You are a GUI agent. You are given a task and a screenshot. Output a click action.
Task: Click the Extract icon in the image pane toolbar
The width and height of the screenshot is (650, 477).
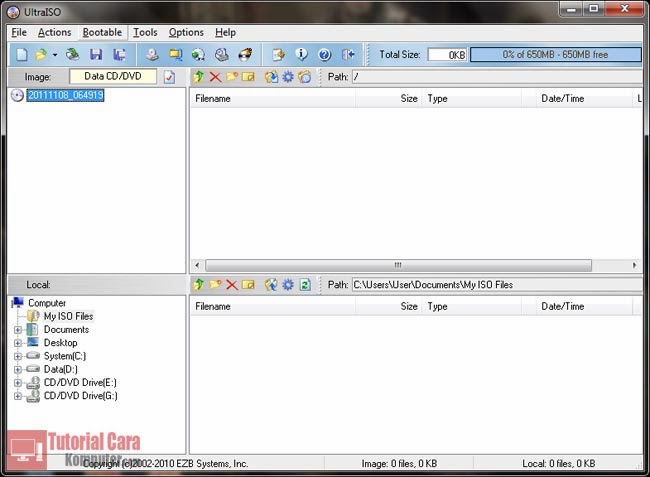tap(272, 77)
